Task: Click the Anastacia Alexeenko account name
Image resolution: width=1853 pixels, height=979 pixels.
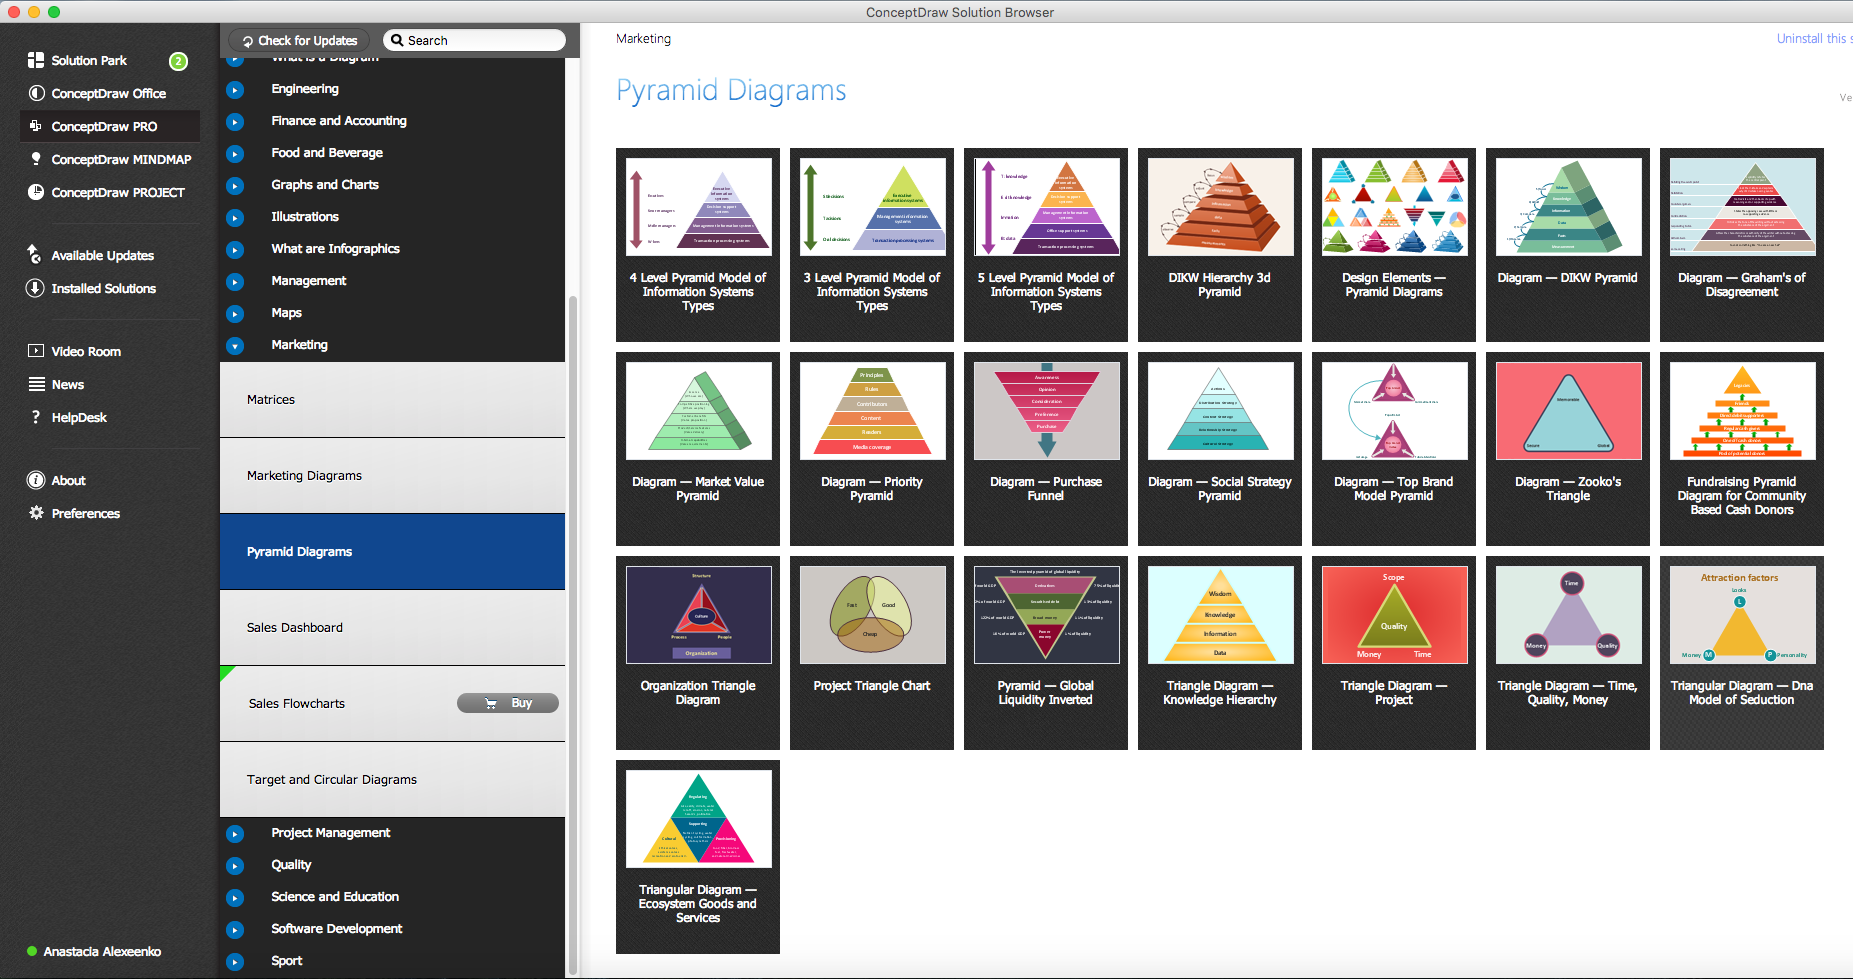Action: (x=102, y=951)
